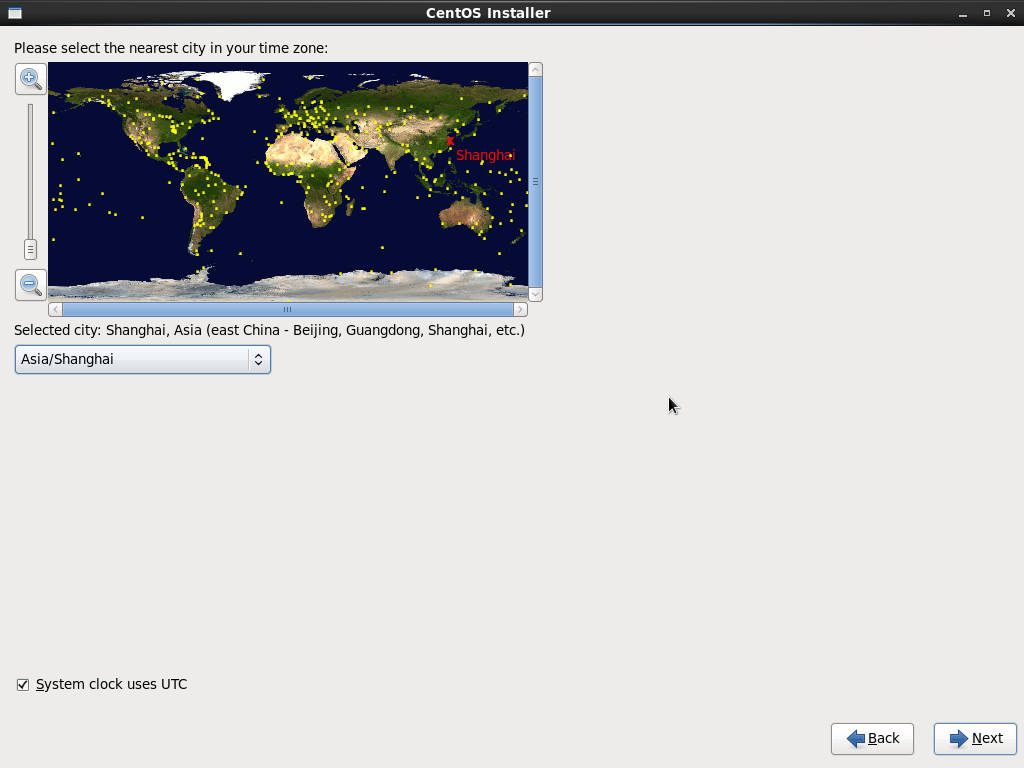Click the map zoom slider handle
Image resolution: width=1024 pixels, height=768 pixels.
(30, 249)
